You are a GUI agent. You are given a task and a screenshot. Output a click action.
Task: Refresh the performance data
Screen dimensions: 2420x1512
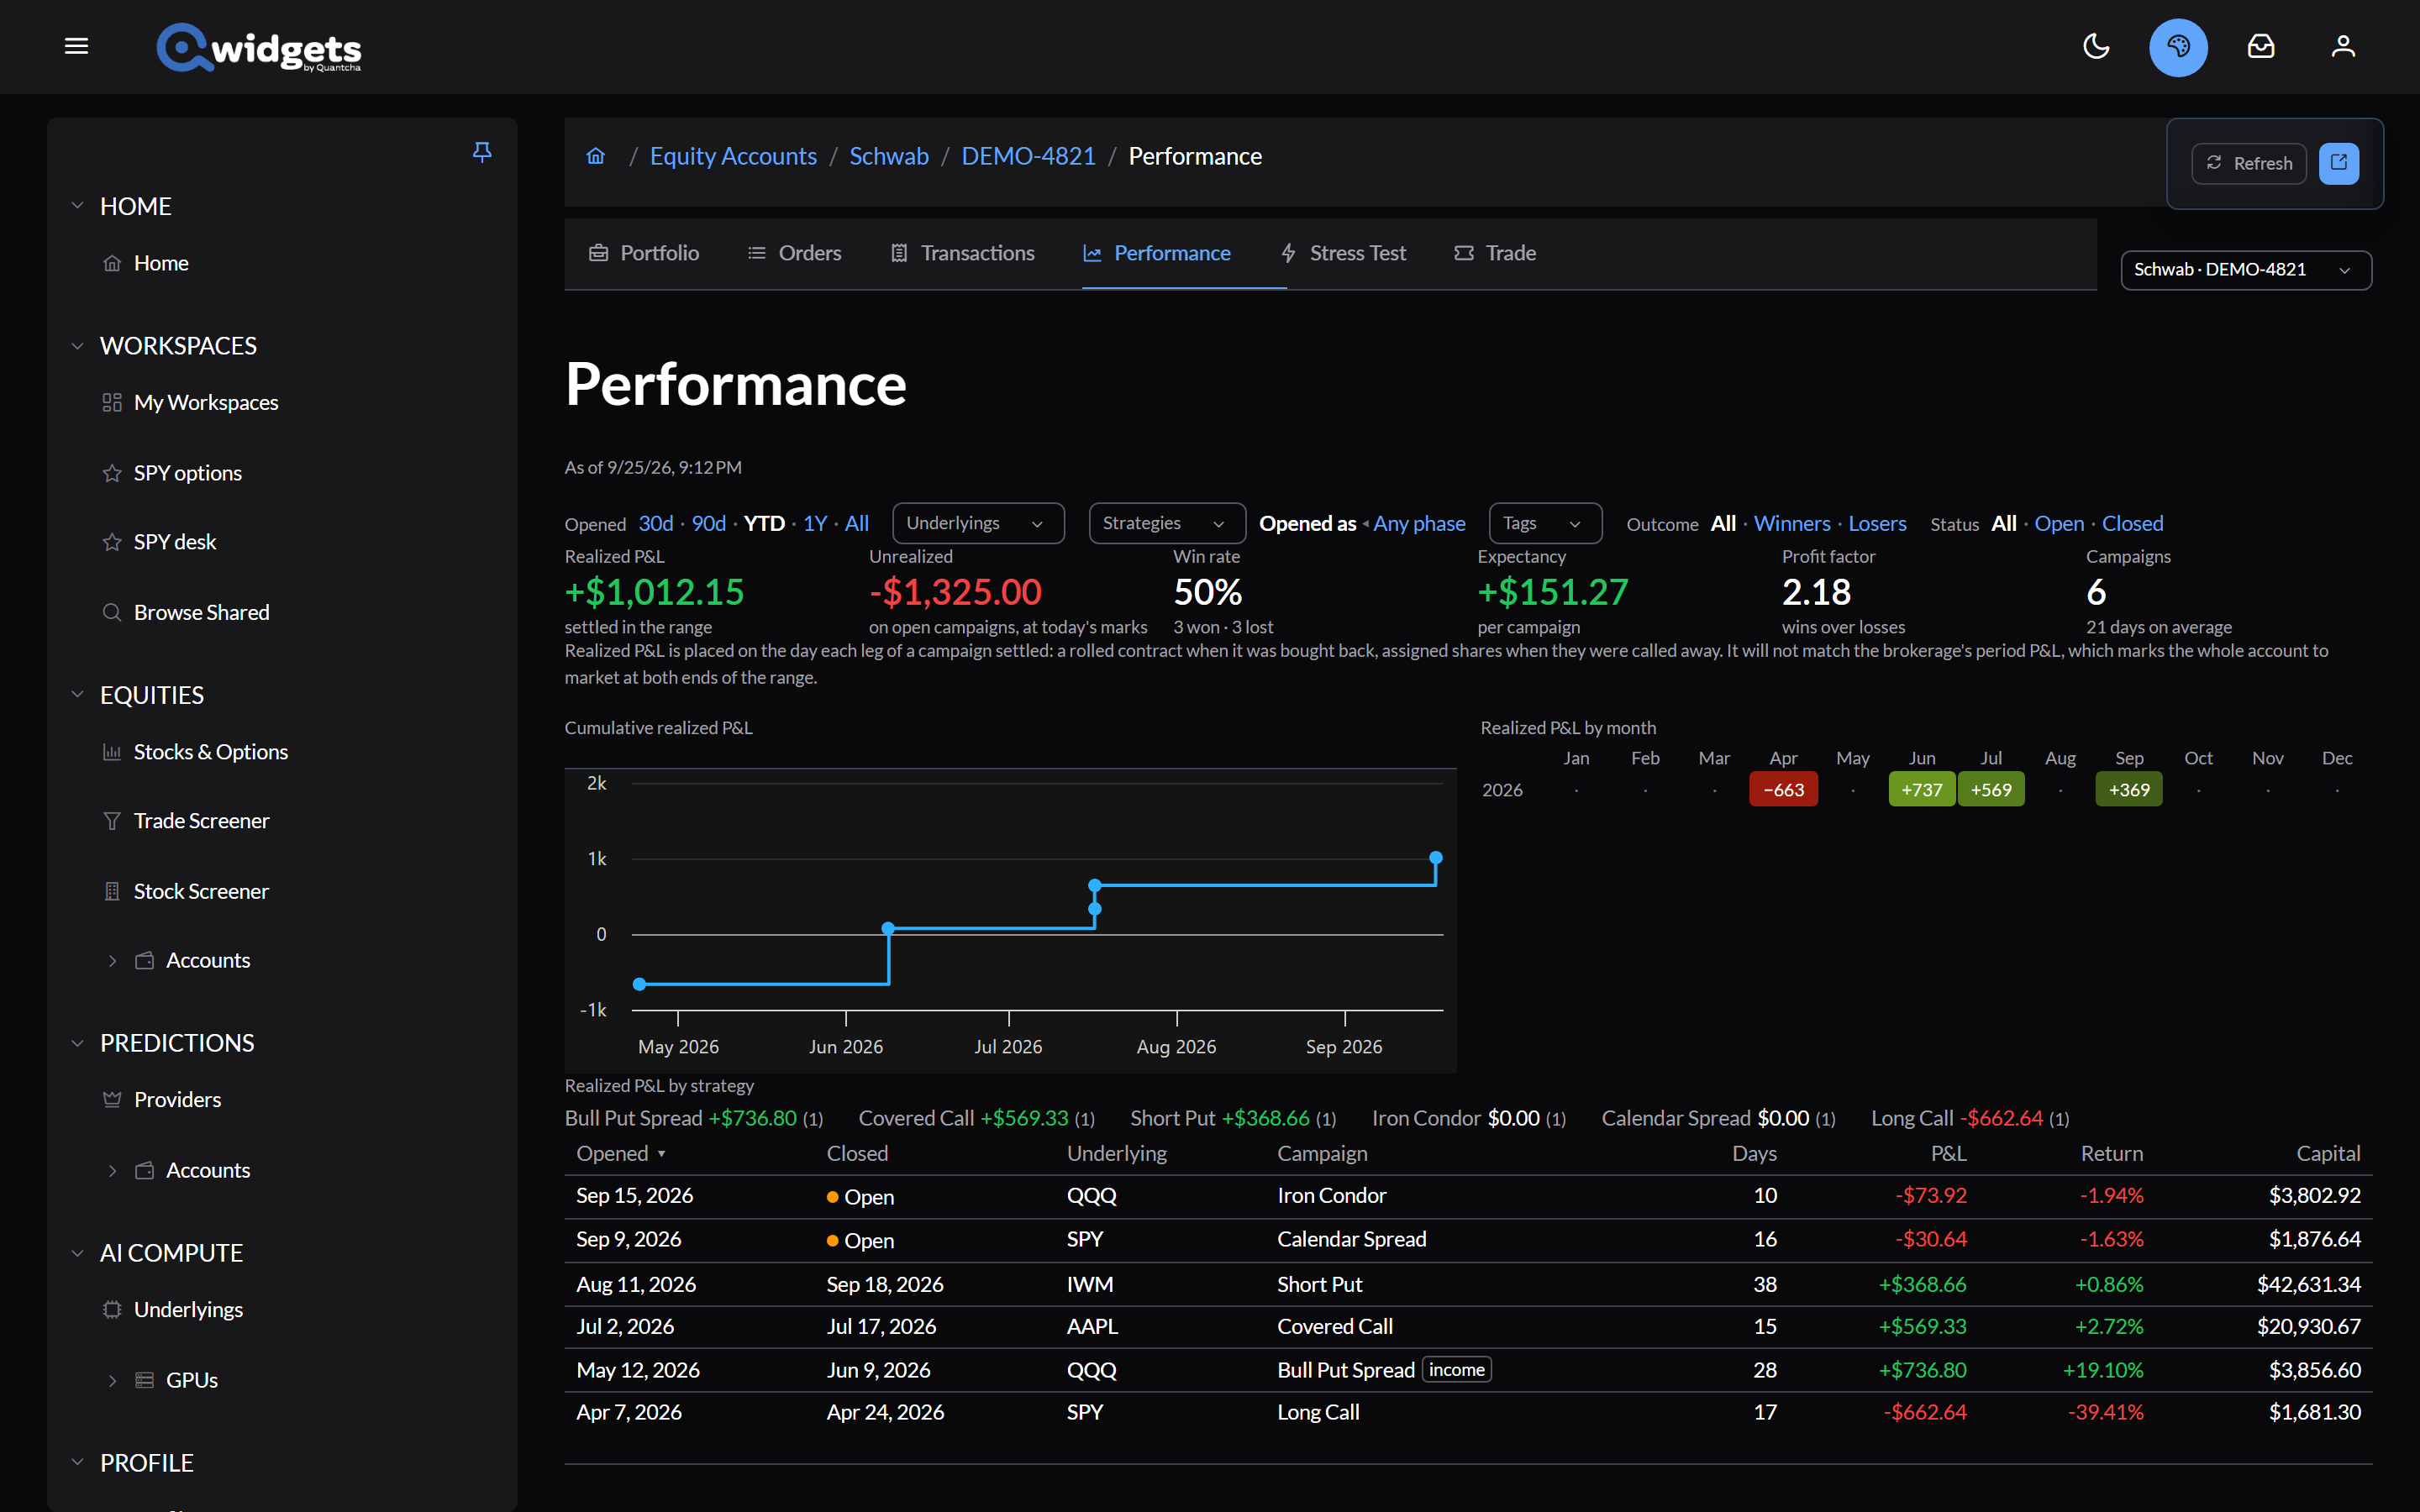[x=2249, y=163]
